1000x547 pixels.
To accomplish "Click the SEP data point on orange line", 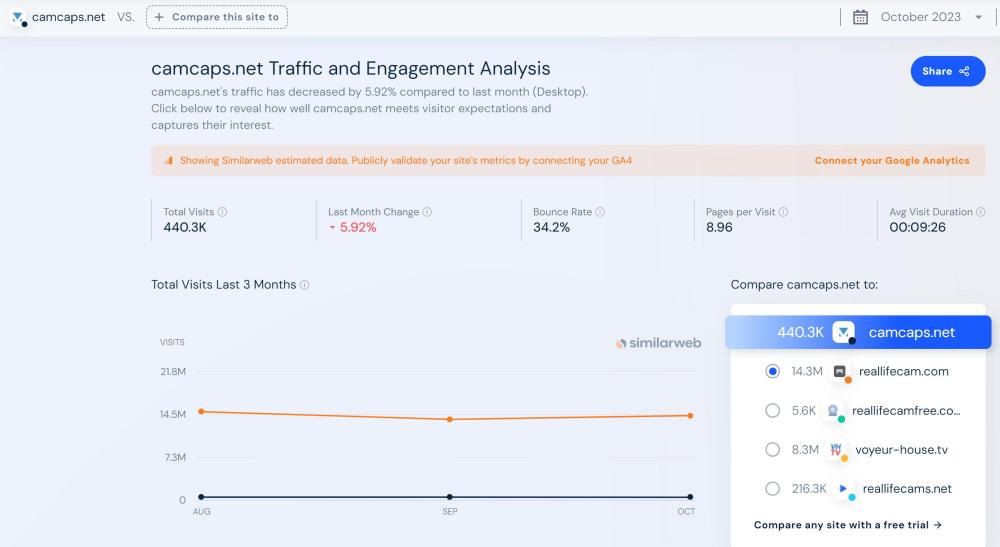I will (450, 419).
